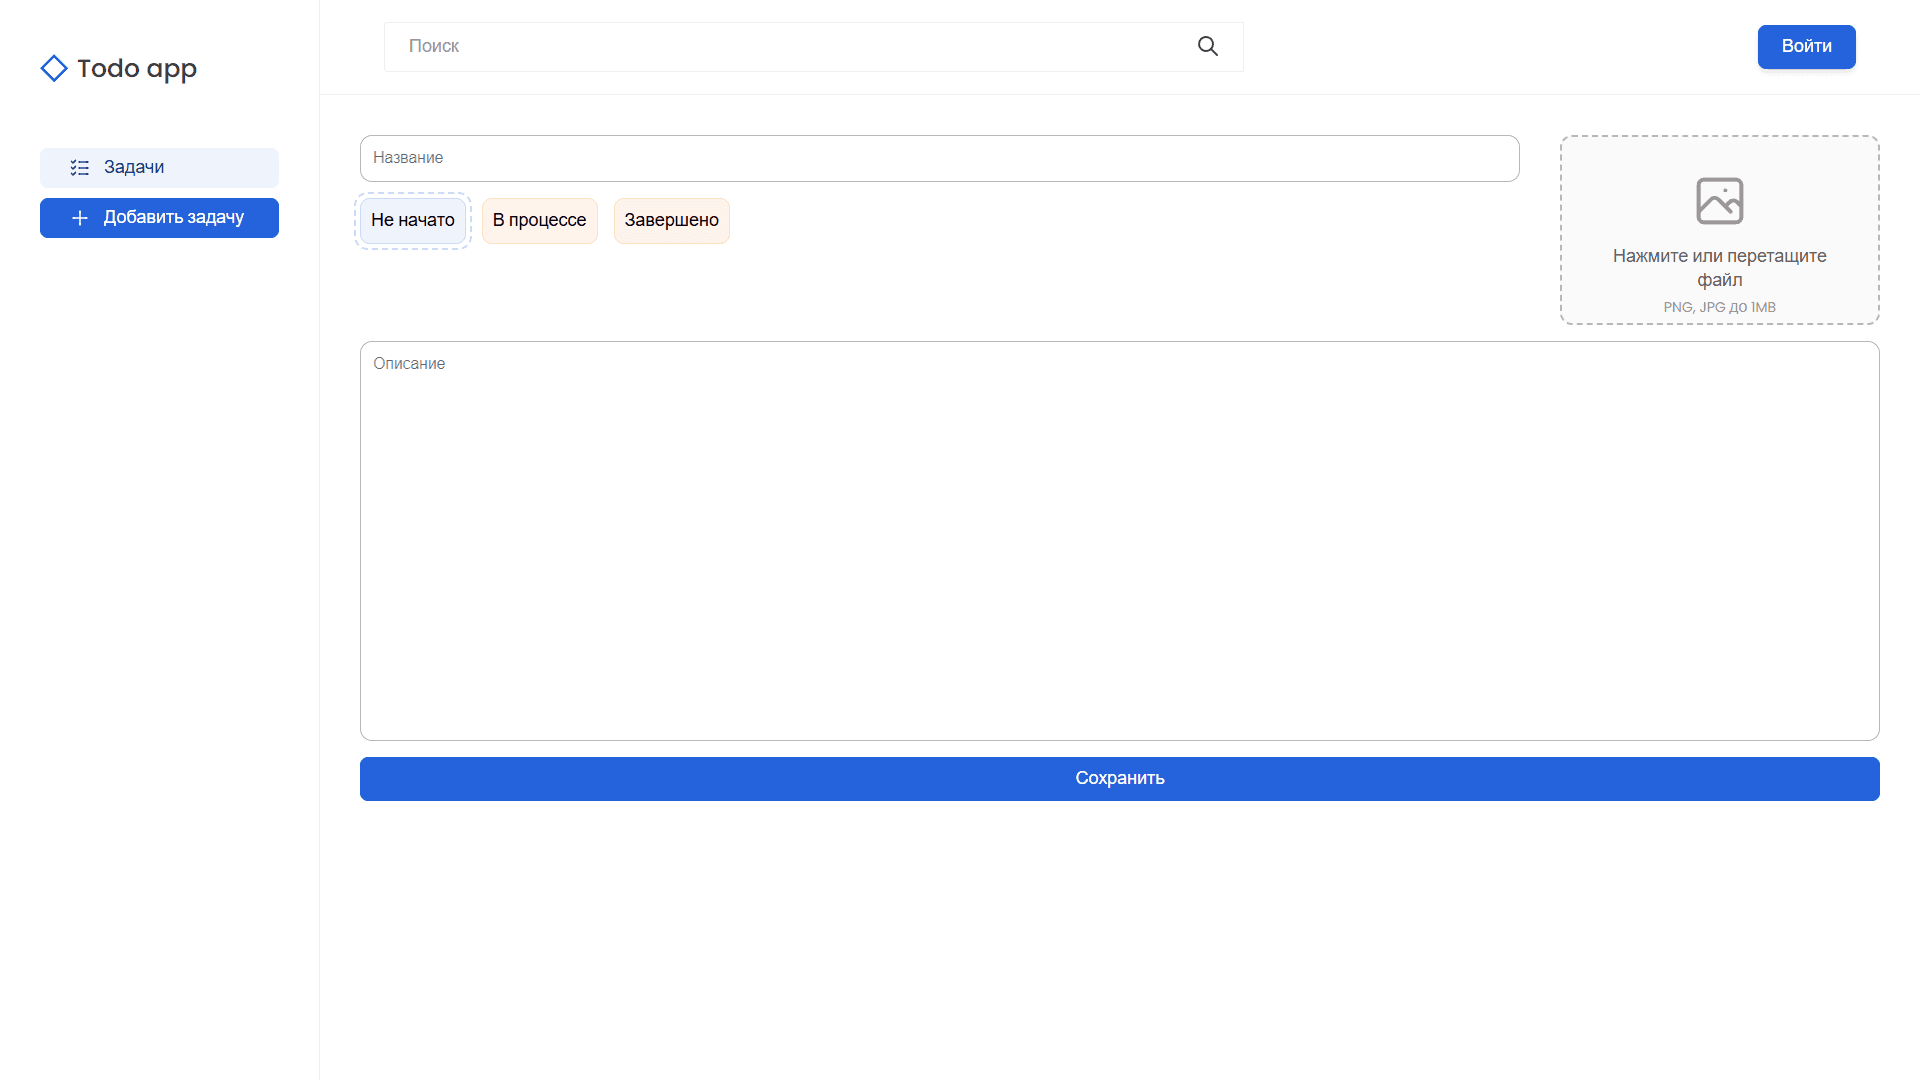Click the image upload placeholder icon
This screenshot has width=1920, height=1080.
[1719, 201]
